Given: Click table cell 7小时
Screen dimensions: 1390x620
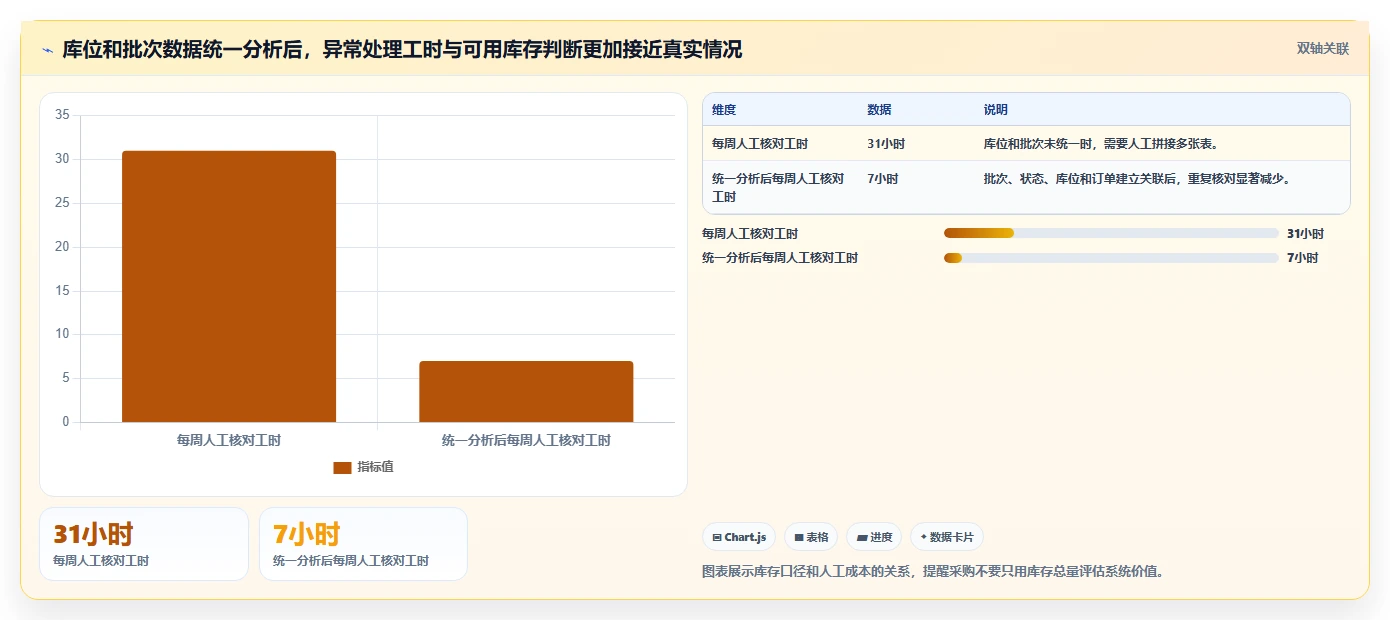Looking at the screenshot, I should click(883, 179).
